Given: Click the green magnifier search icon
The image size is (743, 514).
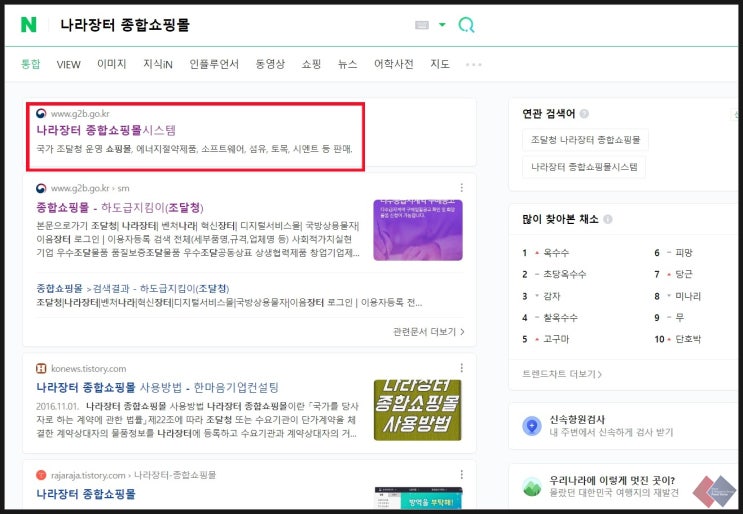Looking at the screenshot, I should (x=466, y=25).
